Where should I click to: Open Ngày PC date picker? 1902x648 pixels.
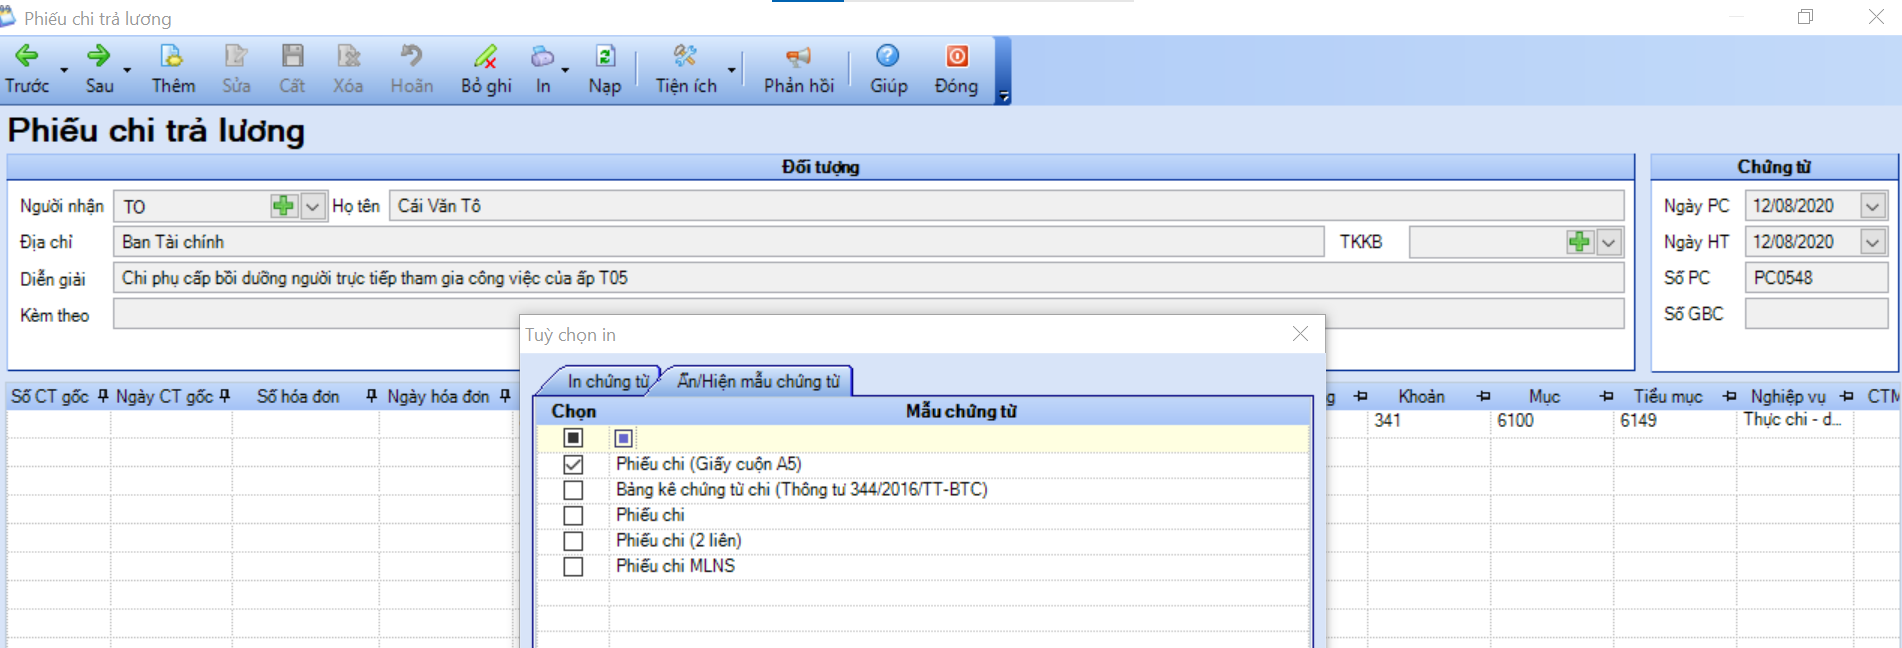pyautogui.click(x=1872, y=206)
